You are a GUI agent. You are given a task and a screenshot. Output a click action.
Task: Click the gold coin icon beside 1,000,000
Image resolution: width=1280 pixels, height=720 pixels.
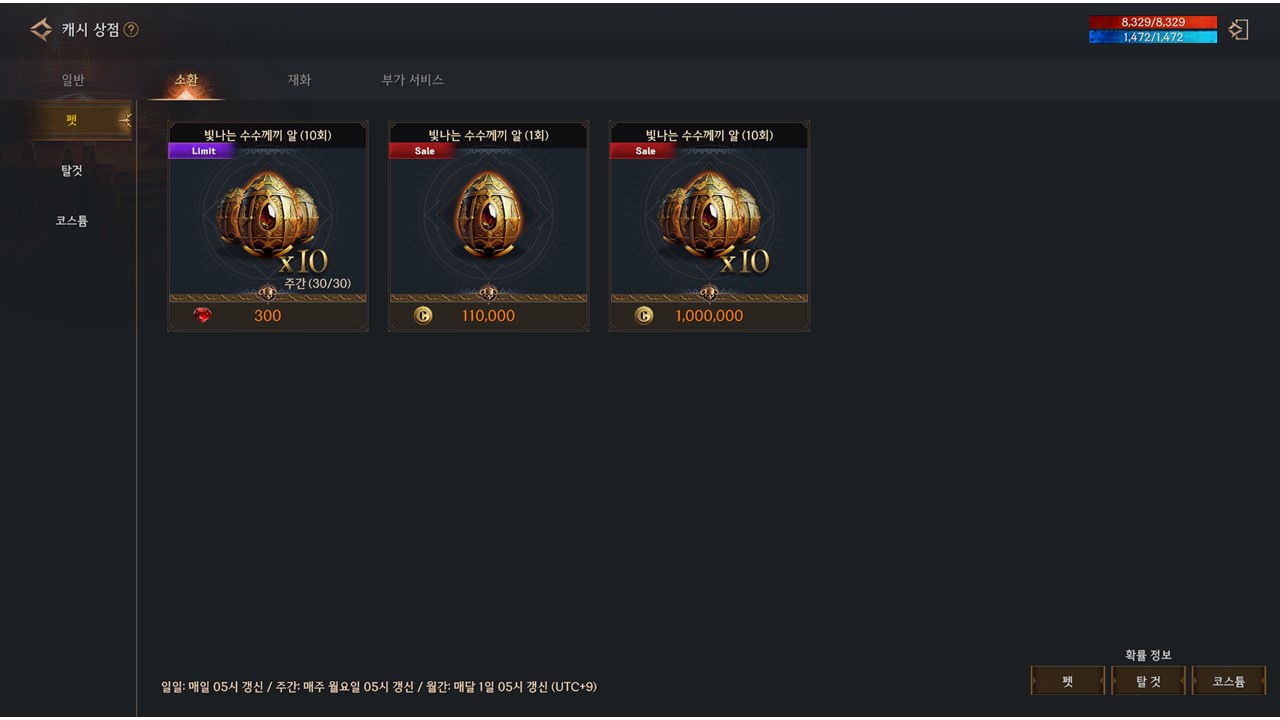[x=644, y=315]
